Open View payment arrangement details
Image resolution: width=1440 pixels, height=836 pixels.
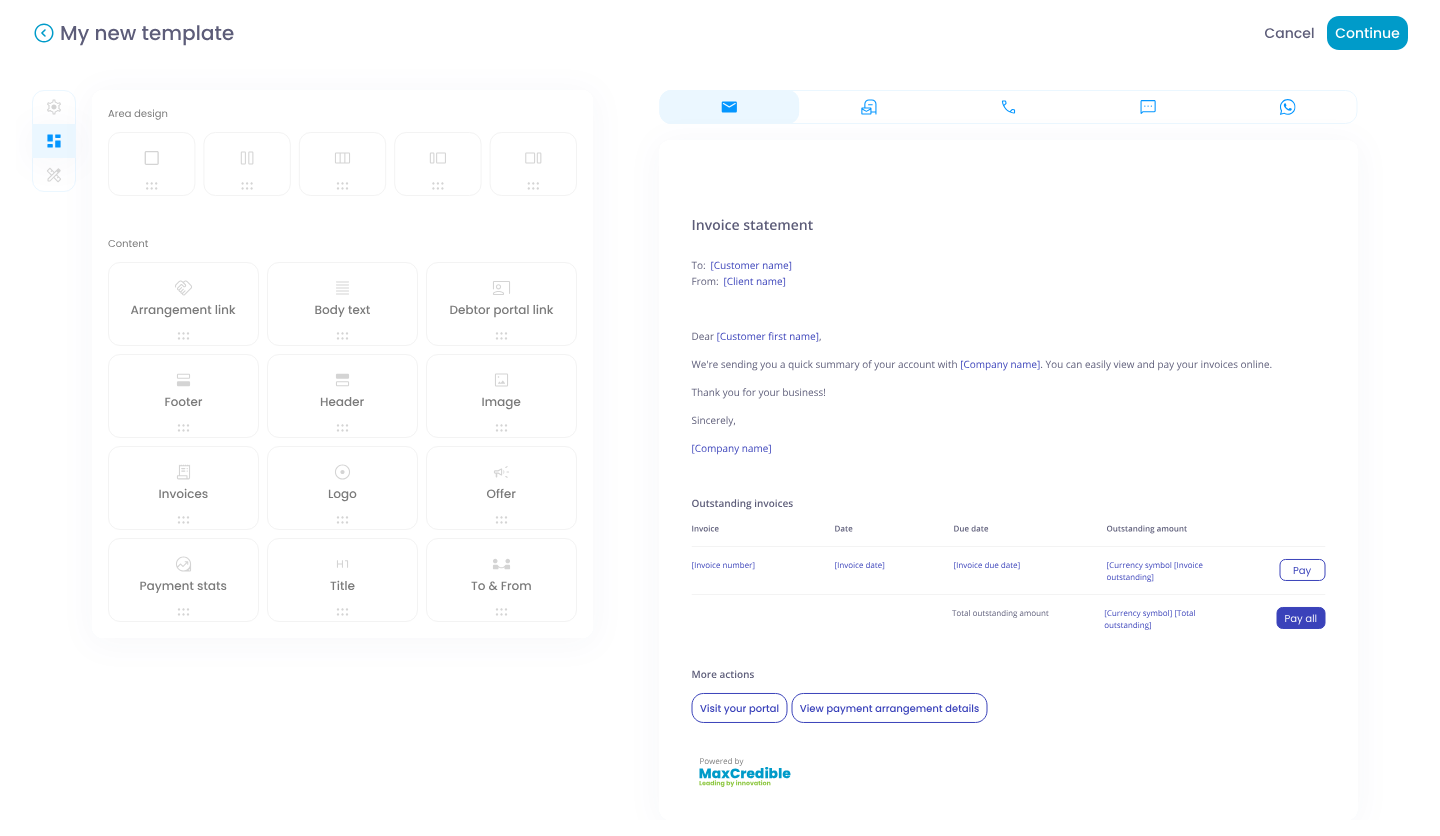(889, 708)
